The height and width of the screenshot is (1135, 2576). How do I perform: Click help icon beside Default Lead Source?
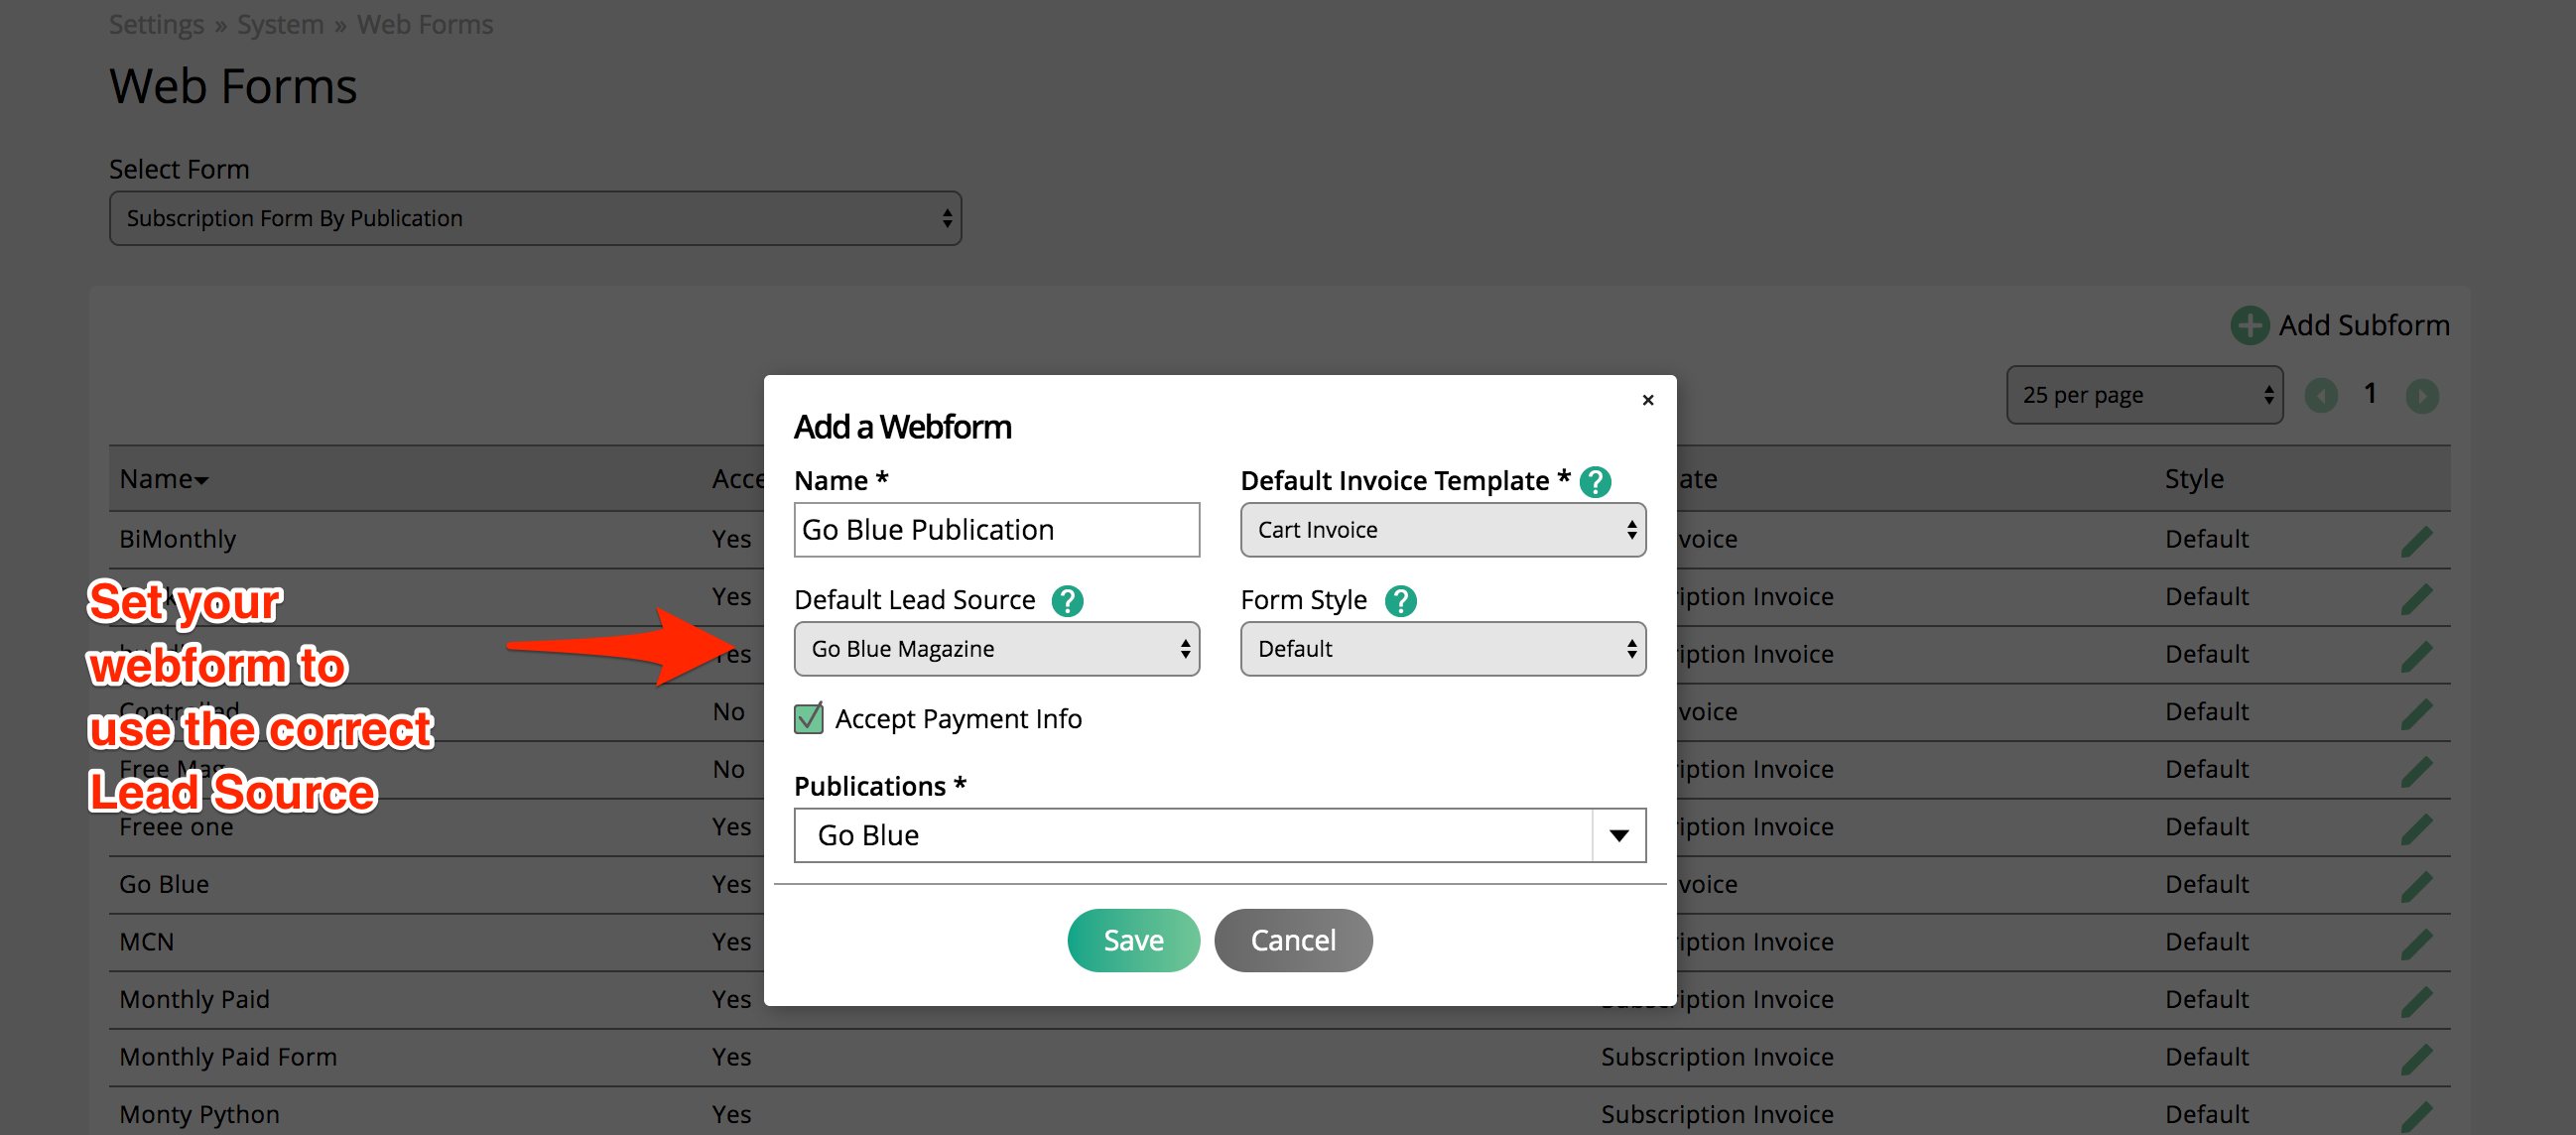coord(1067,601)
